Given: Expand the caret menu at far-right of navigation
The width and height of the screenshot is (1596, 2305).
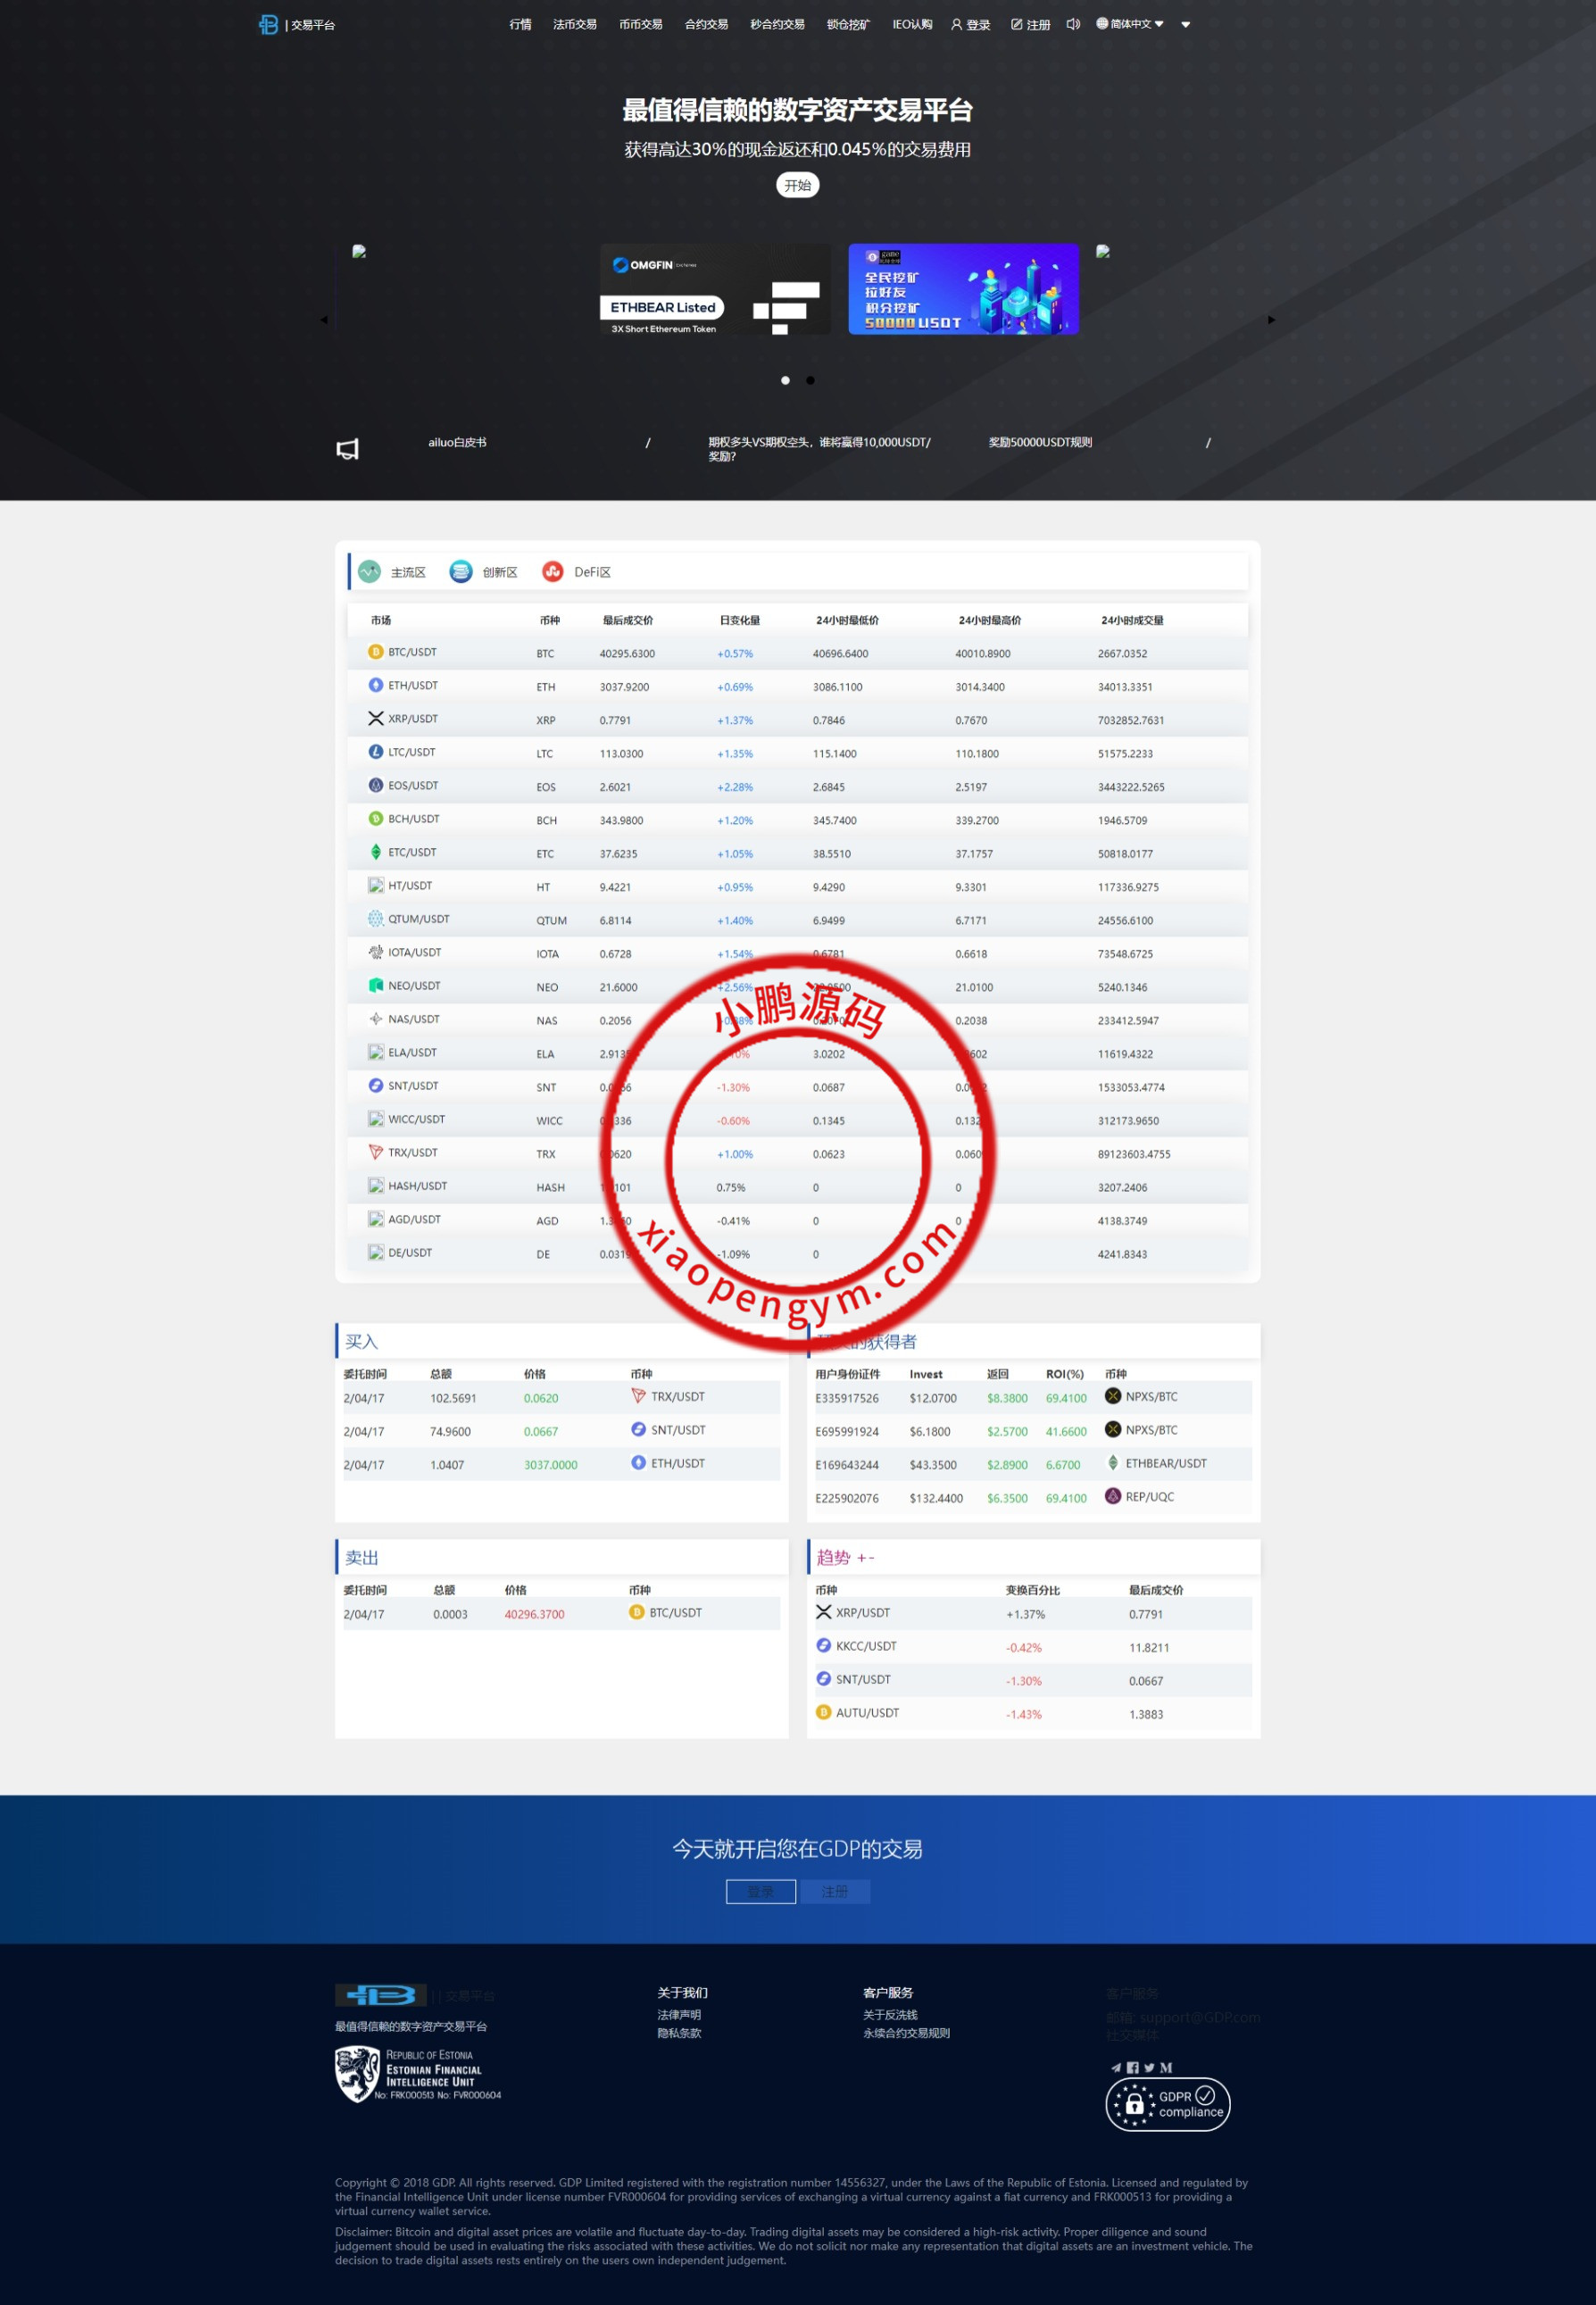Looking at the screenshot, I should coord(1186,25).
